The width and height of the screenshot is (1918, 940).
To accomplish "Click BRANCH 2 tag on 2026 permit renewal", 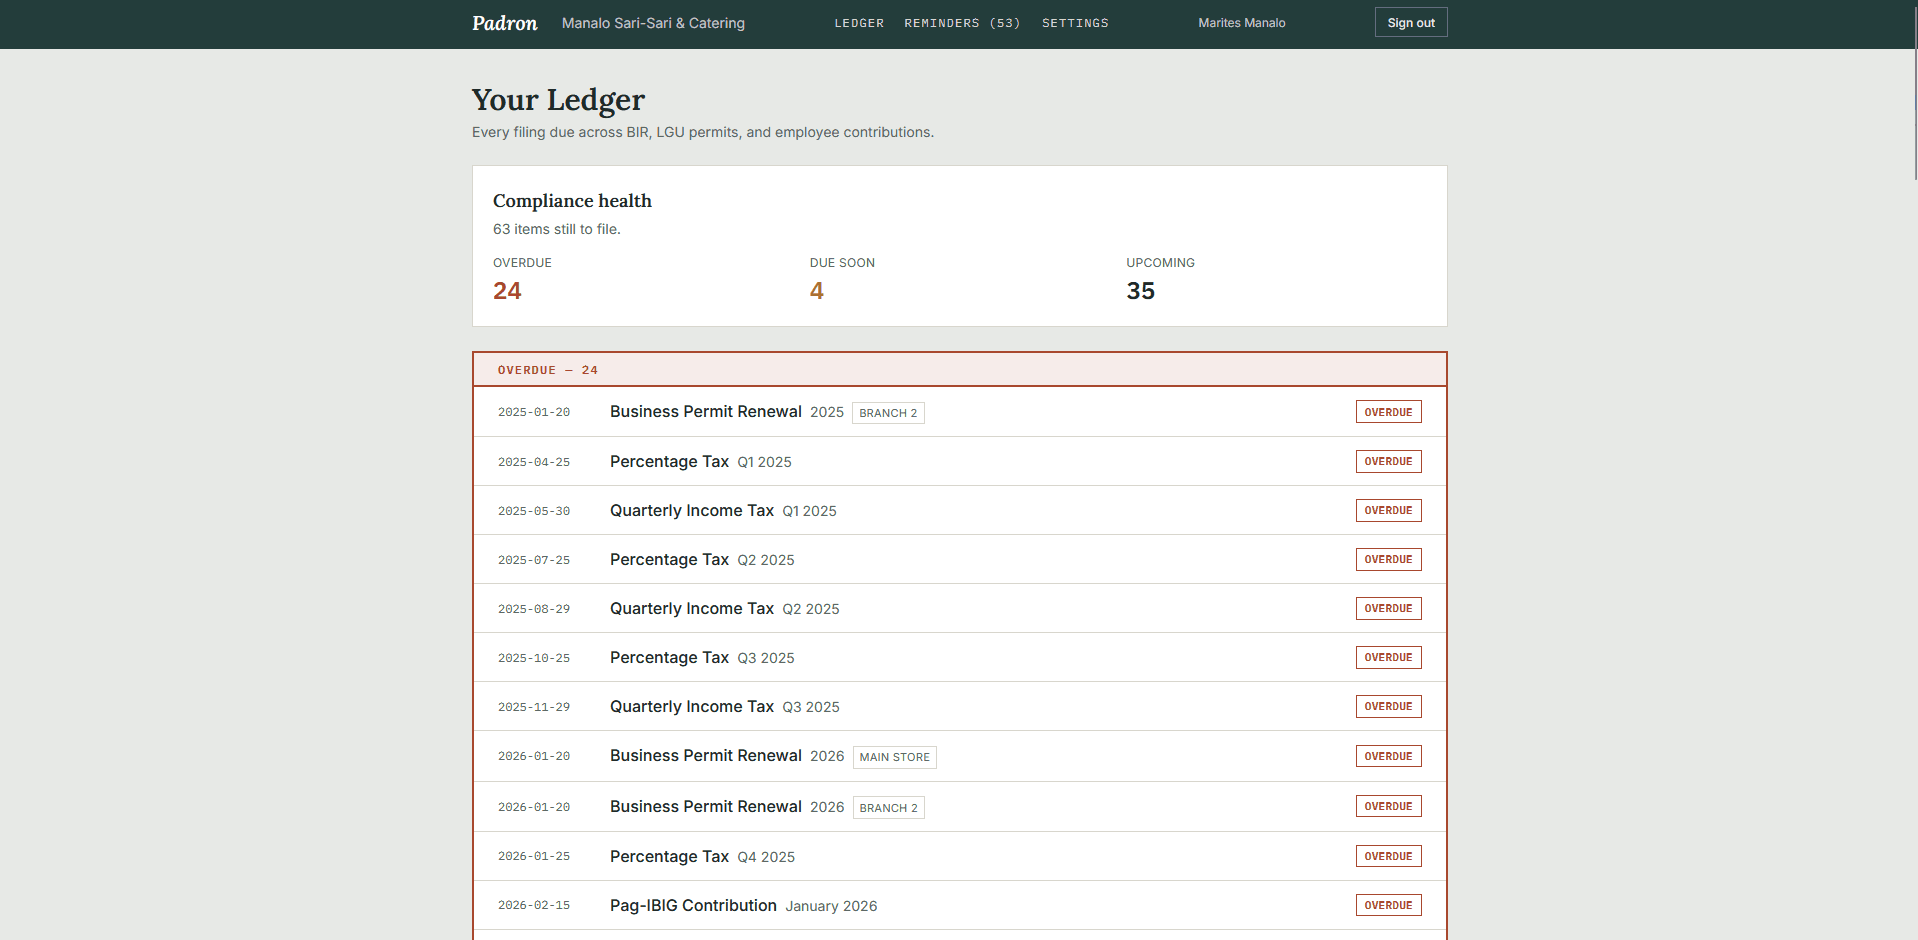I will click(x=889, y=807).
